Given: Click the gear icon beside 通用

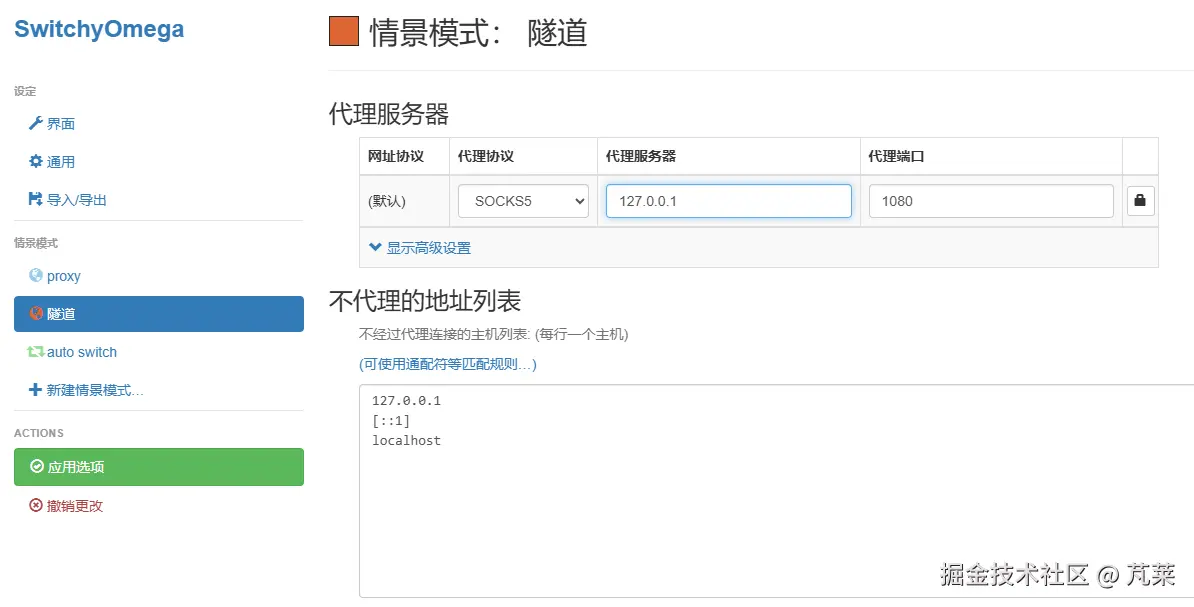Looking at the screenshot, I should pyautogui.click(x=35, y=161).
